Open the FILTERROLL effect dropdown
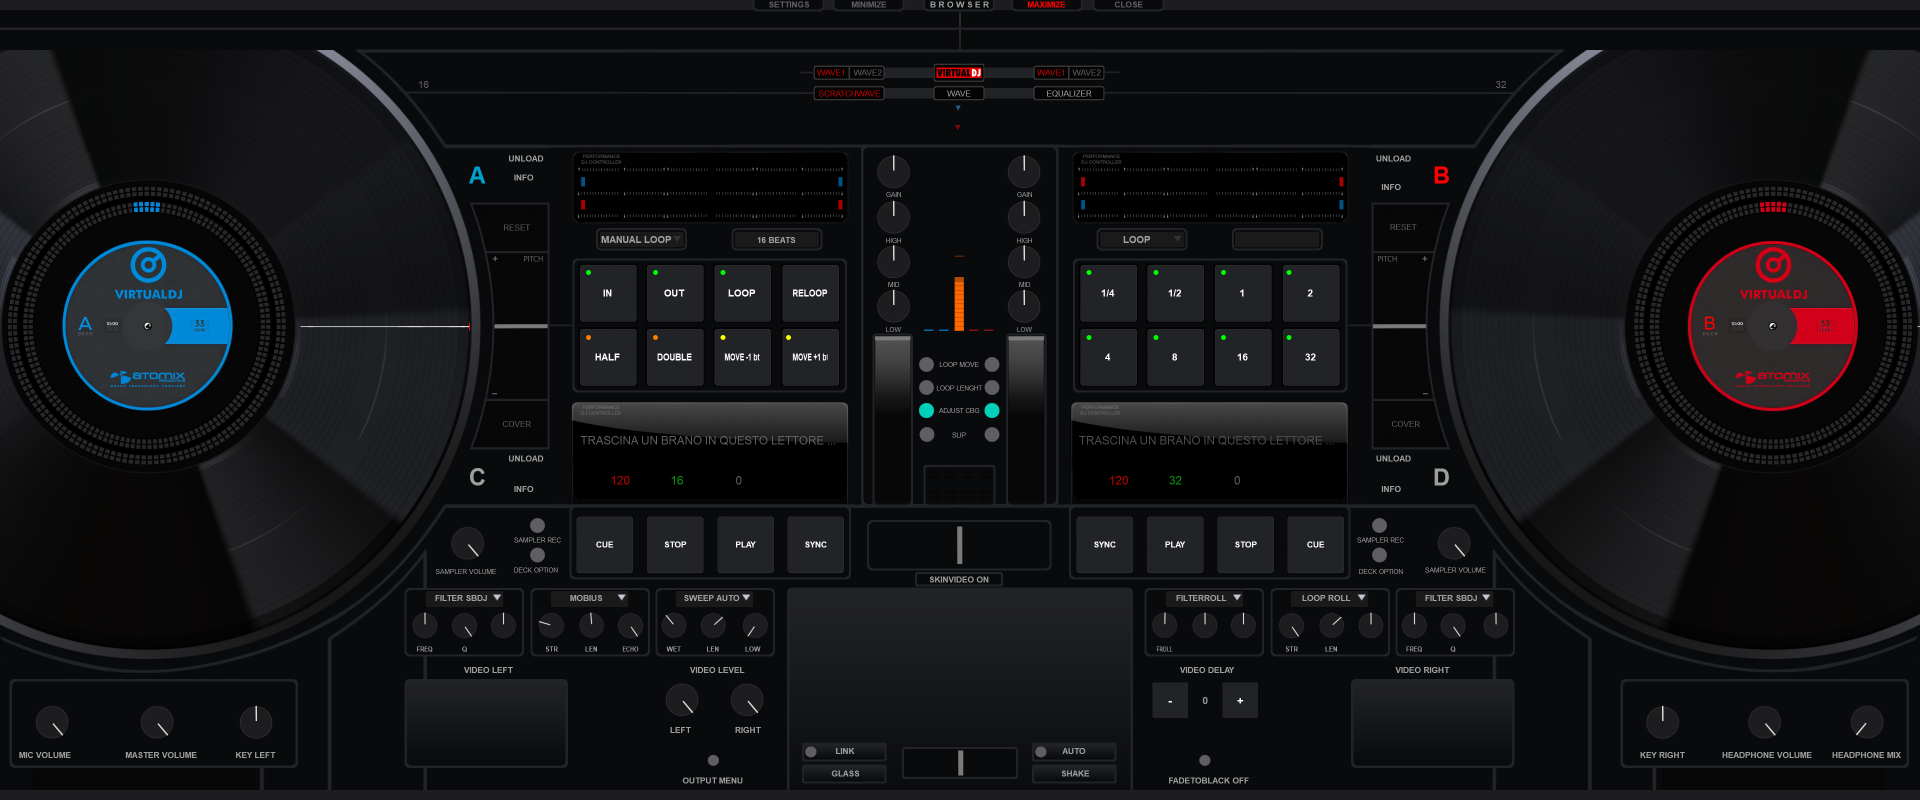 1207,598
